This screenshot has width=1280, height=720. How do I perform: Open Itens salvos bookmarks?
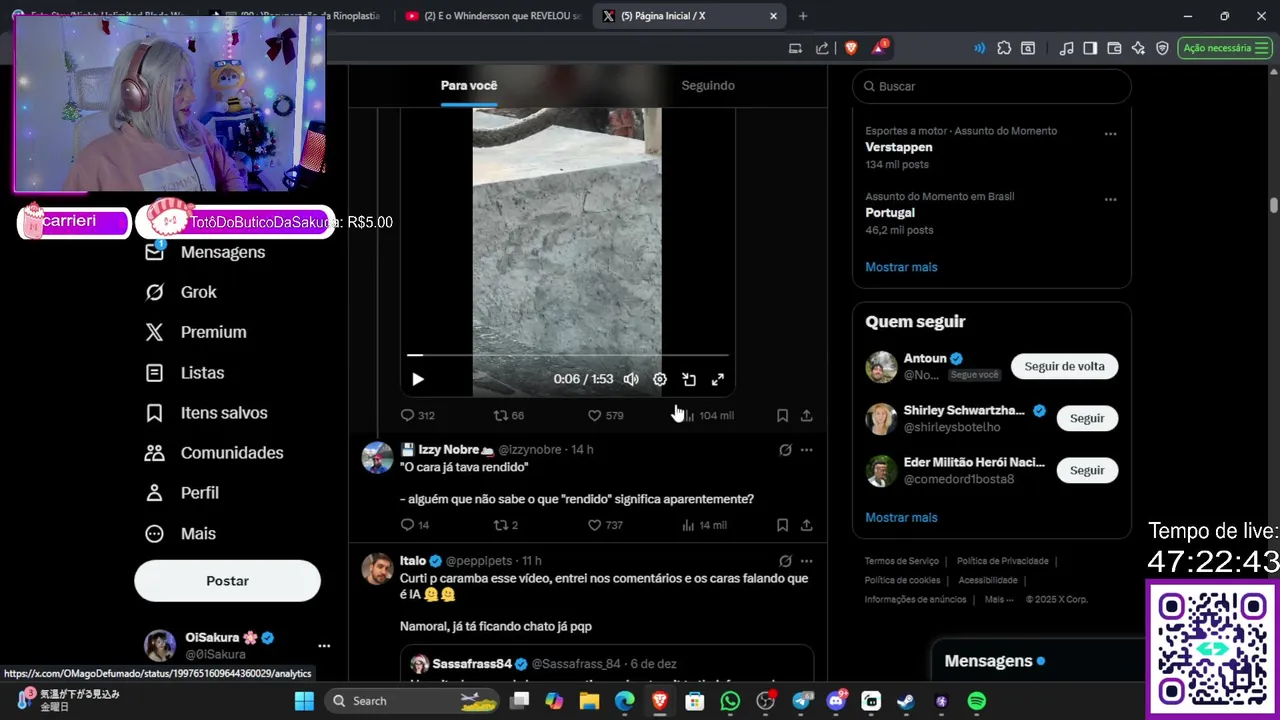(207, 413)
